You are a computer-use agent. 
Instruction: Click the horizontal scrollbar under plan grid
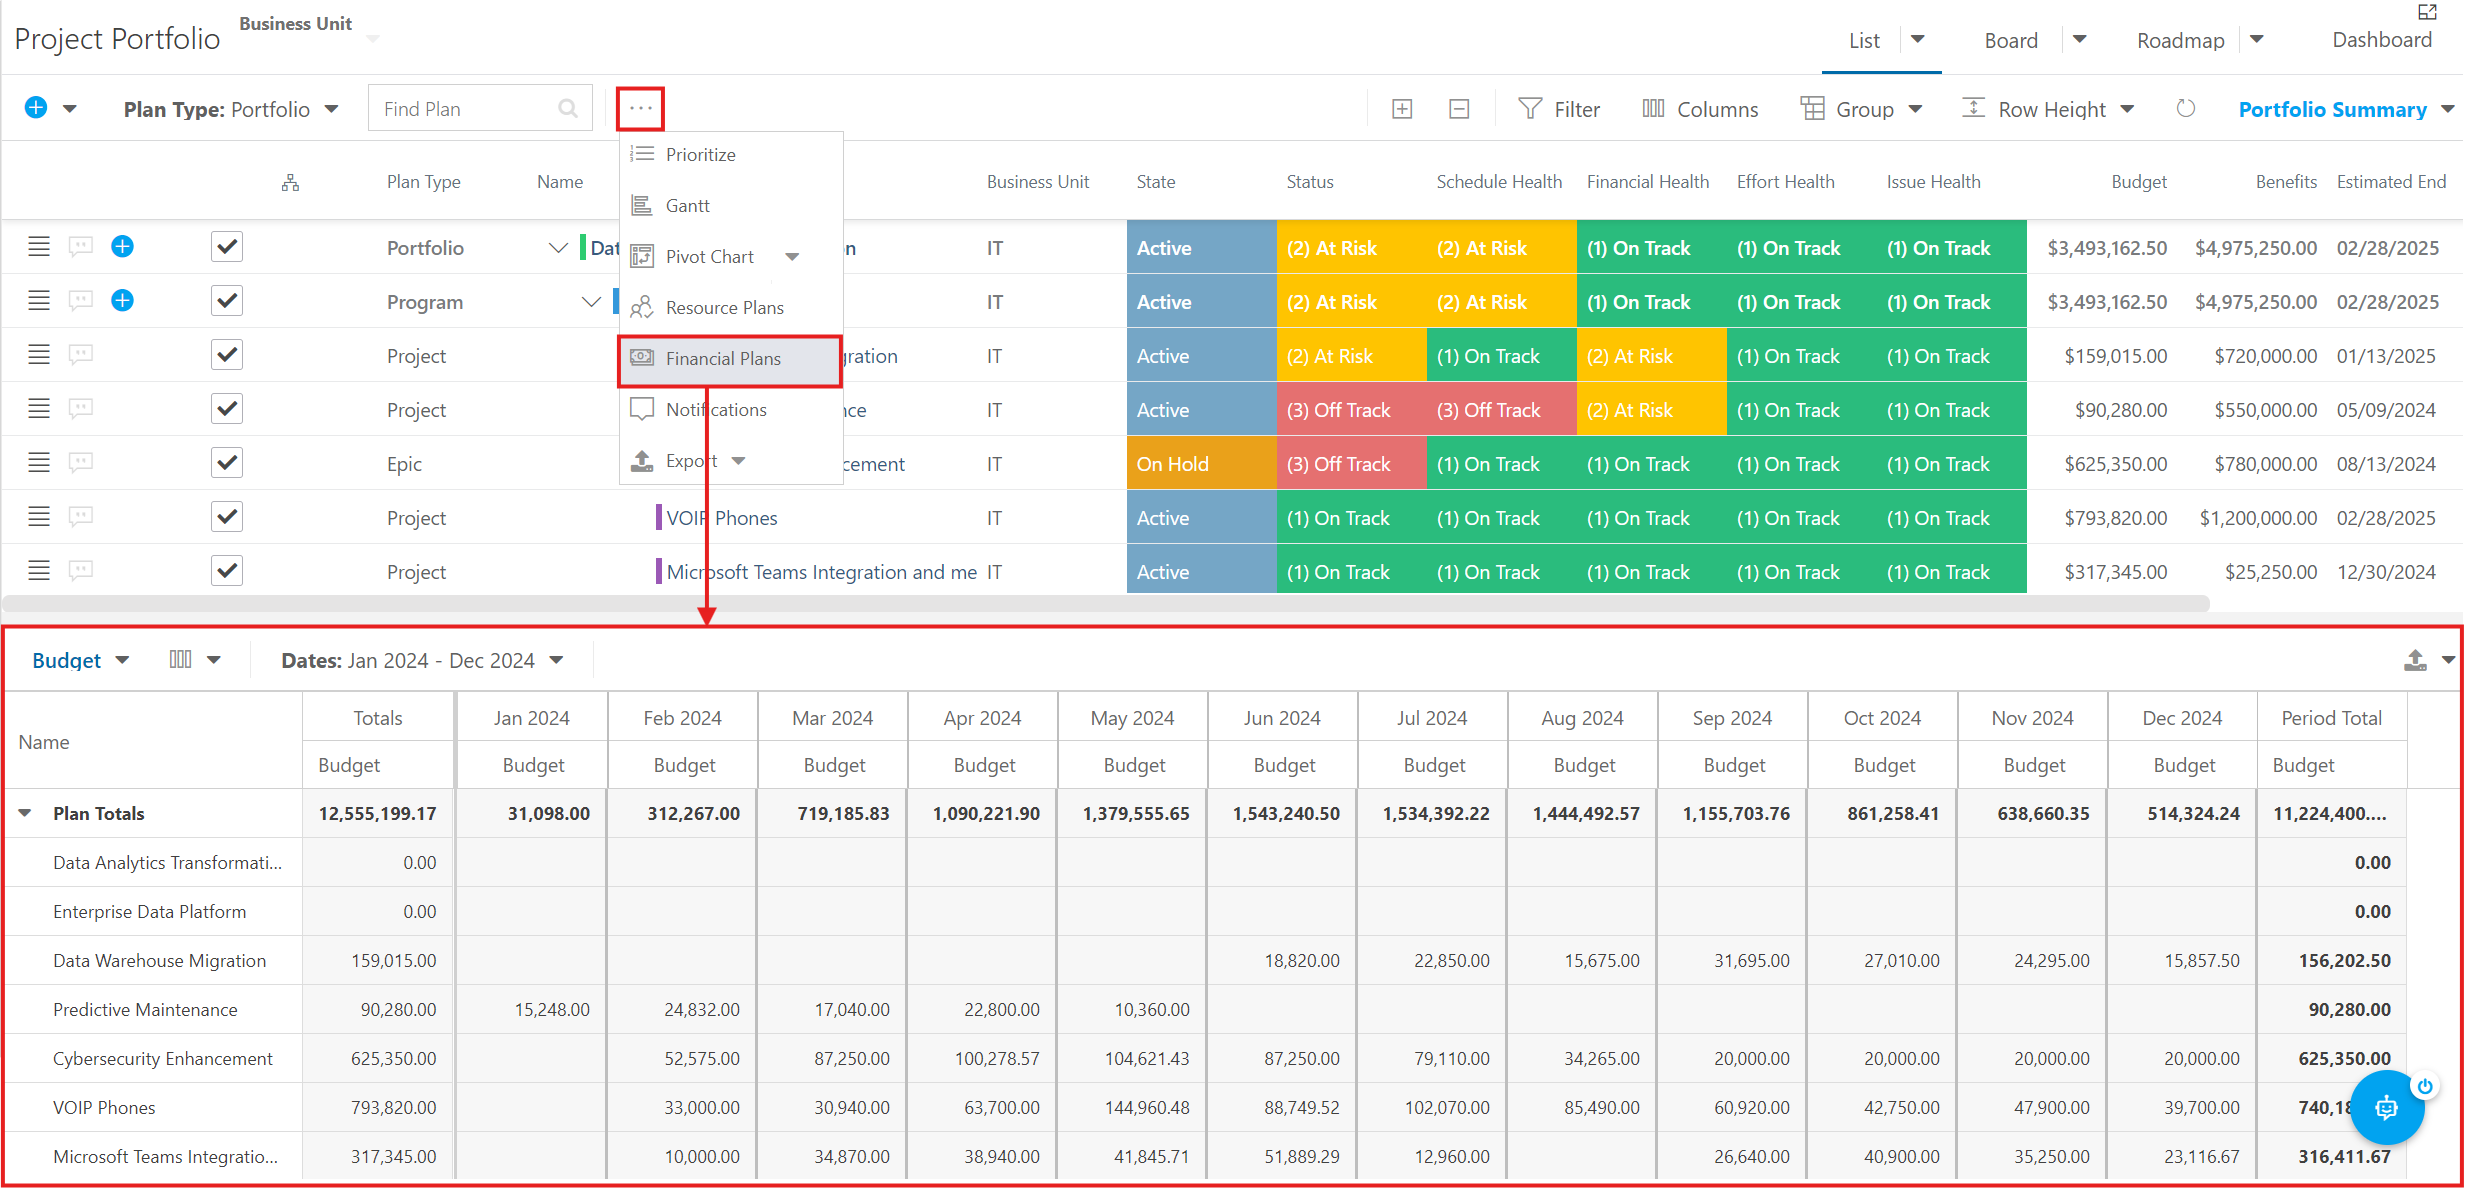1105,604
